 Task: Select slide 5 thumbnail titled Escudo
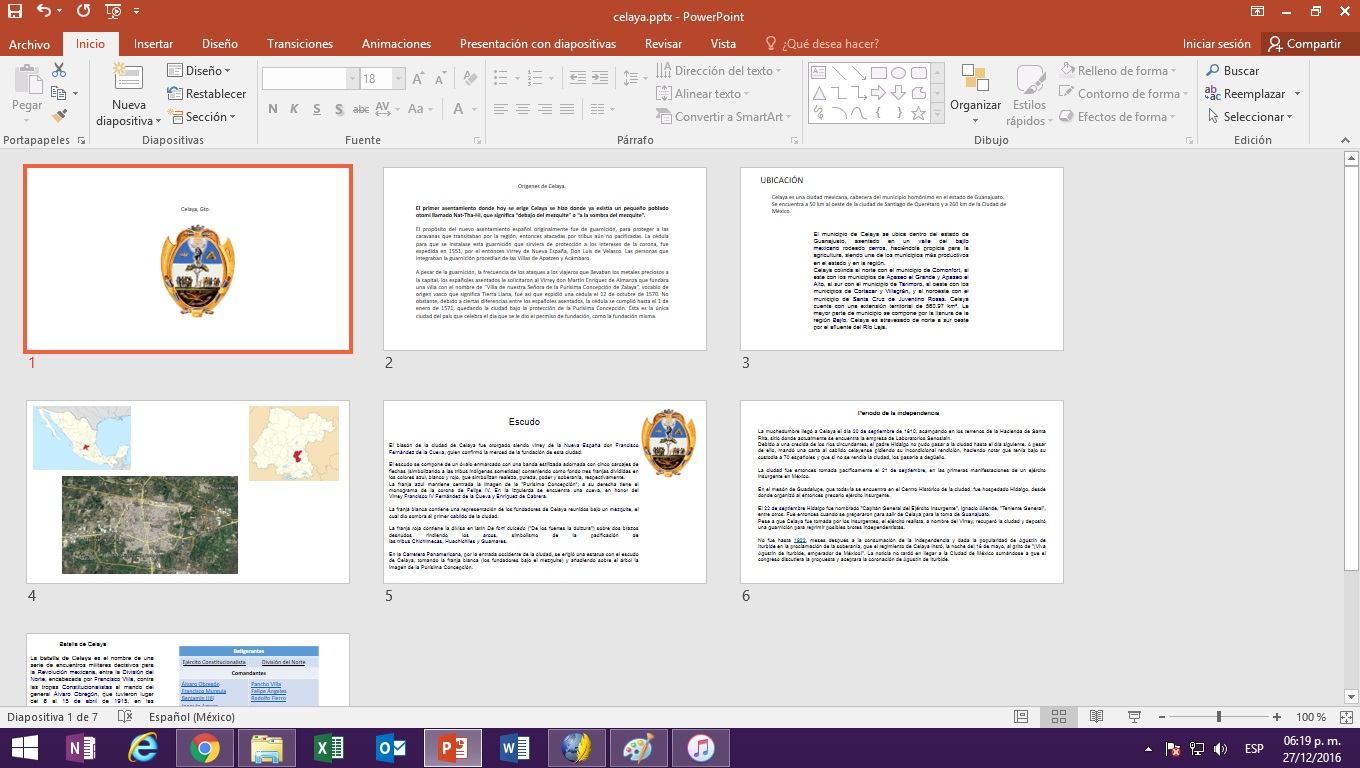pyautogui.click(x=545, y=492)
